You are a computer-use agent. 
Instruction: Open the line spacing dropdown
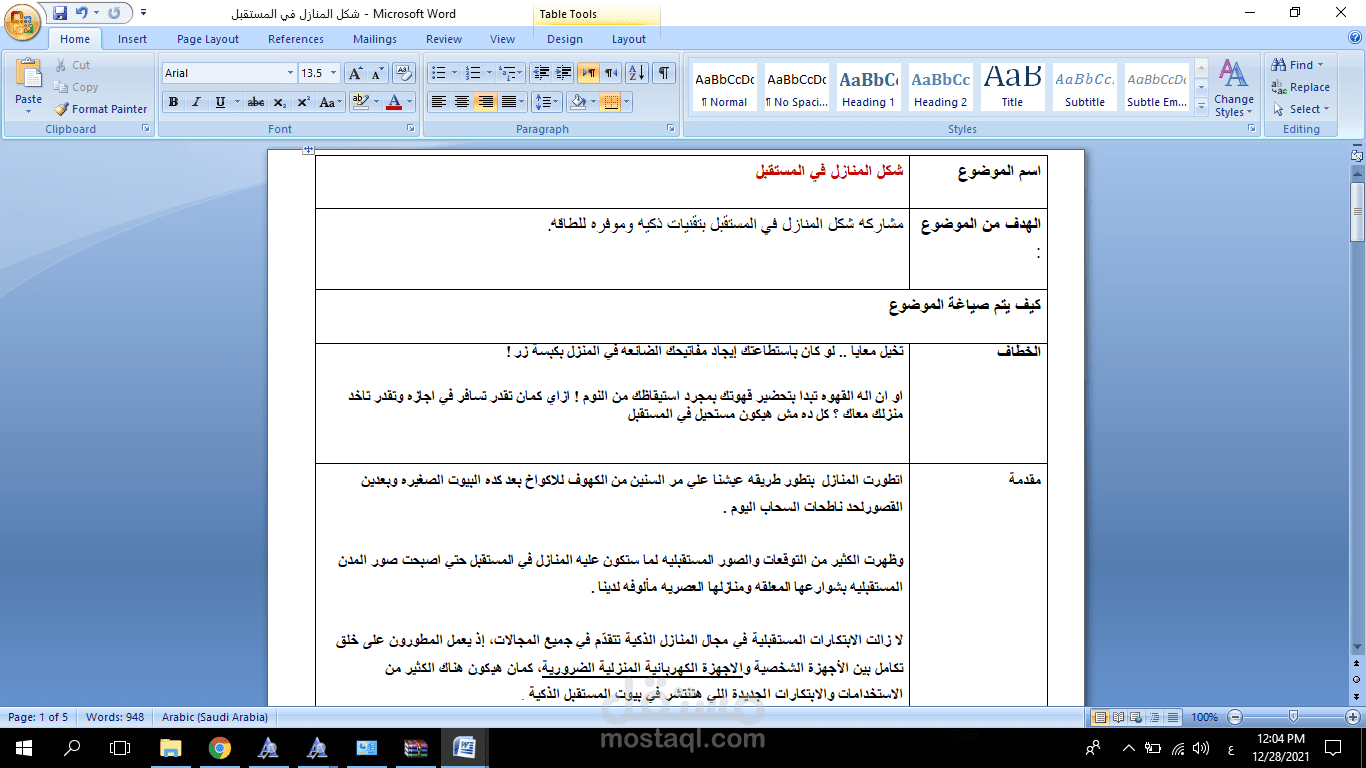point(547,102)
